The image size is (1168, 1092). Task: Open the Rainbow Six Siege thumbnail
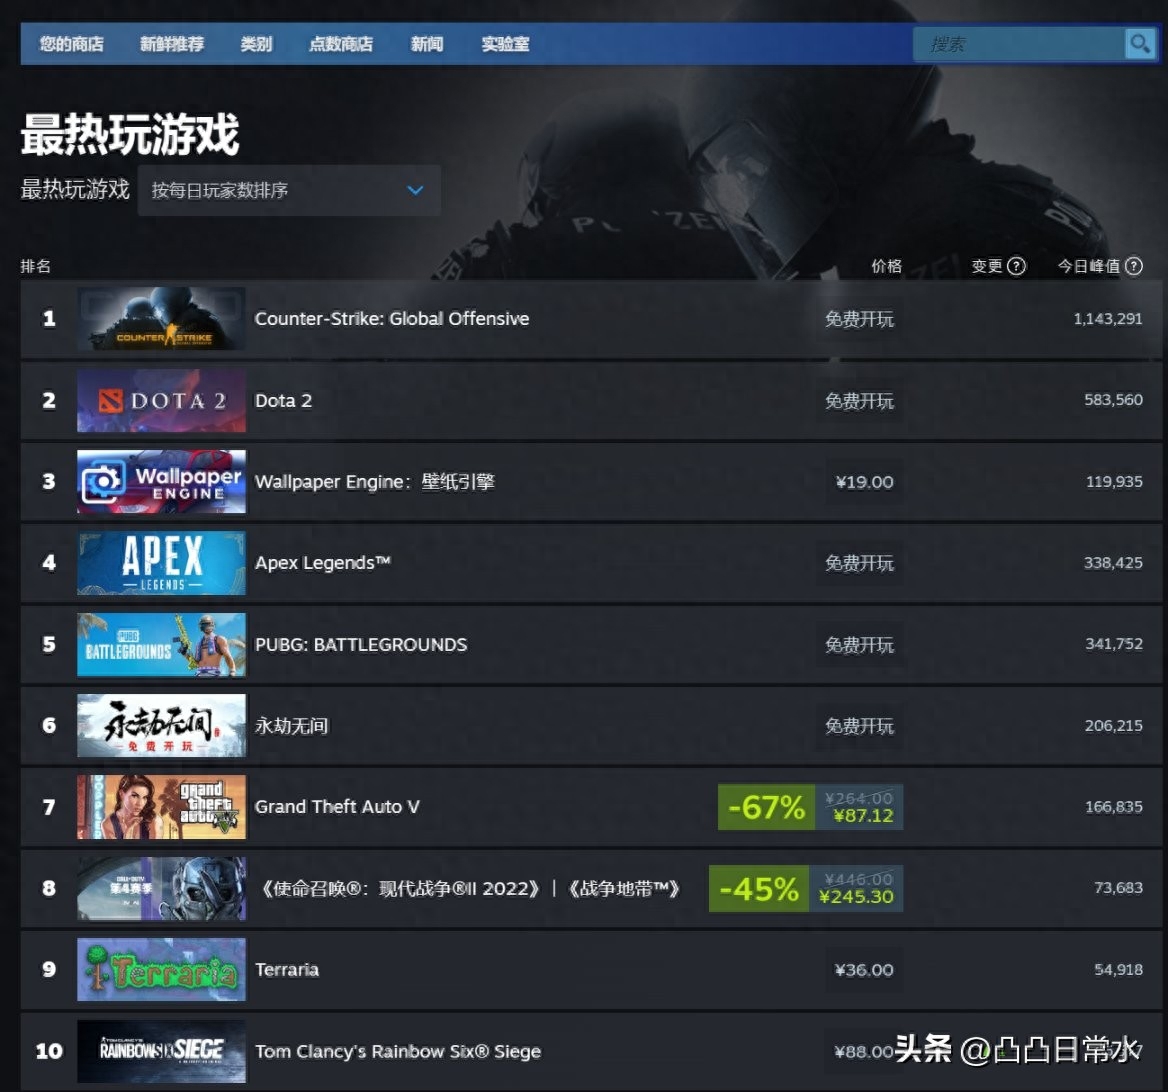[x=161, y=1051]
